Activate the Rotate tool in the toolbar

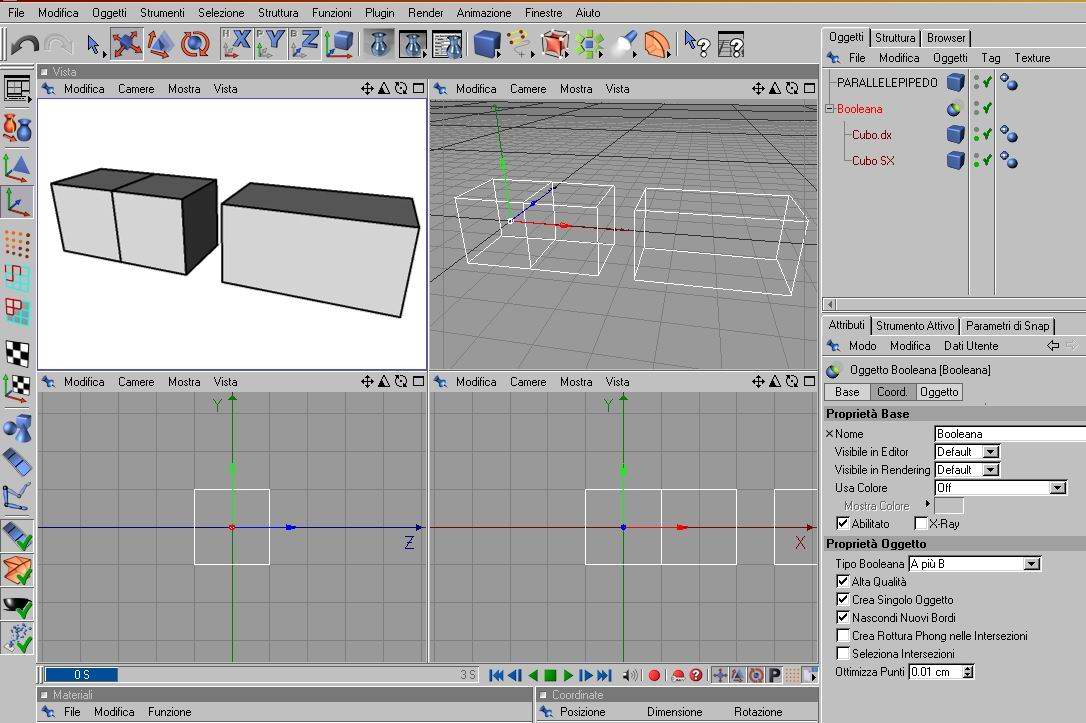click(195, 44)
